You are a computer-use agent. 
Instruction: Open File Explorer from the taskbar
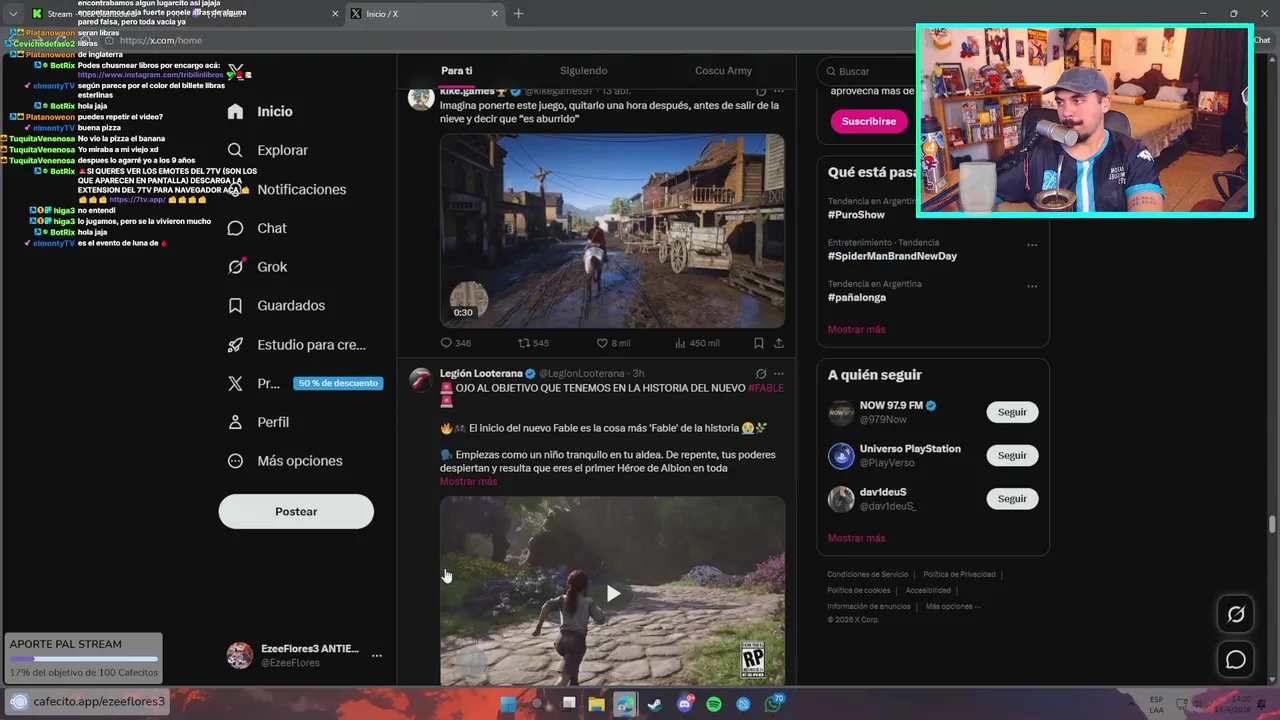pyautogui.click(x=596, y=704)
